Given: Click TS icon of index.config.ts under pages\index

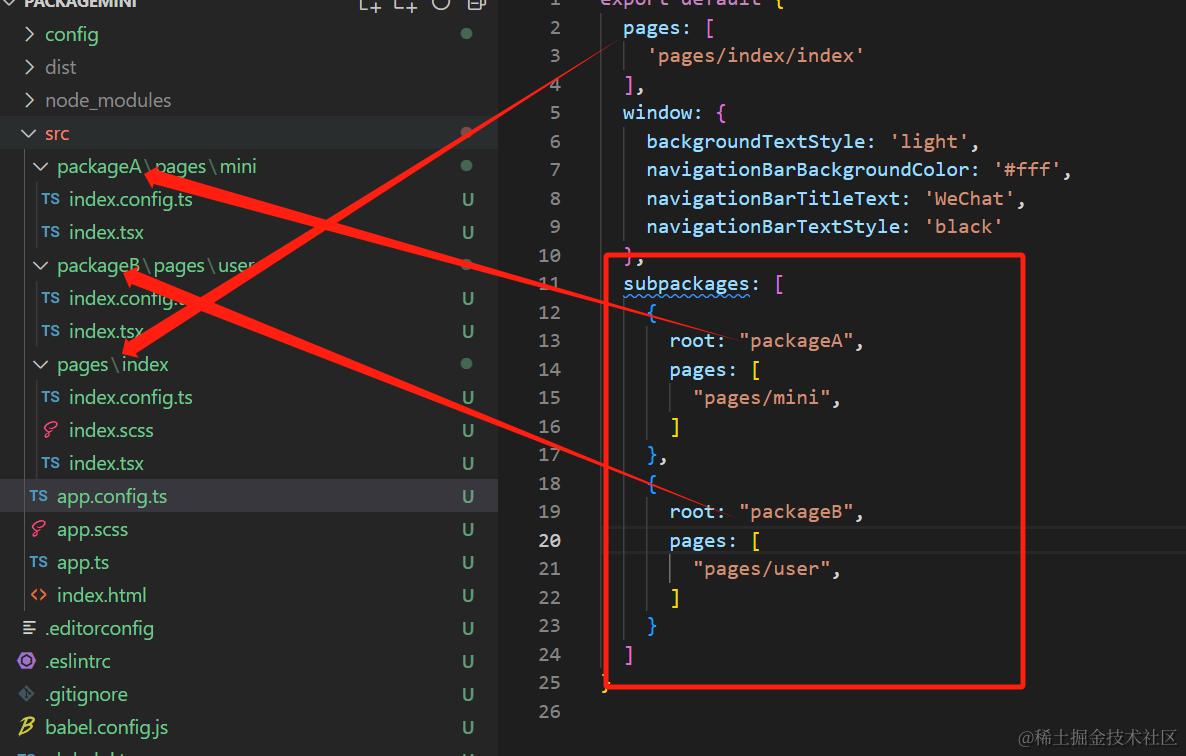Looking at the screenshot, I should (51, 397).
